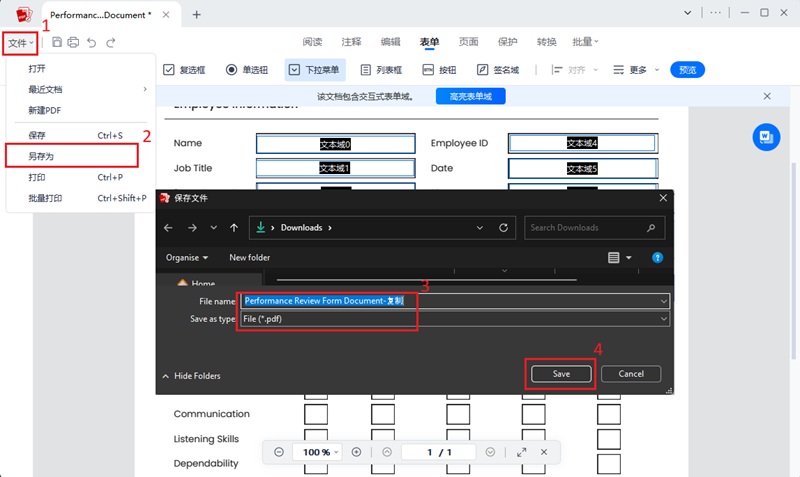Switch to the 表单 (Form) tab
The height and width of the screenshot is (477, 800).
click(x=429, y=42)
